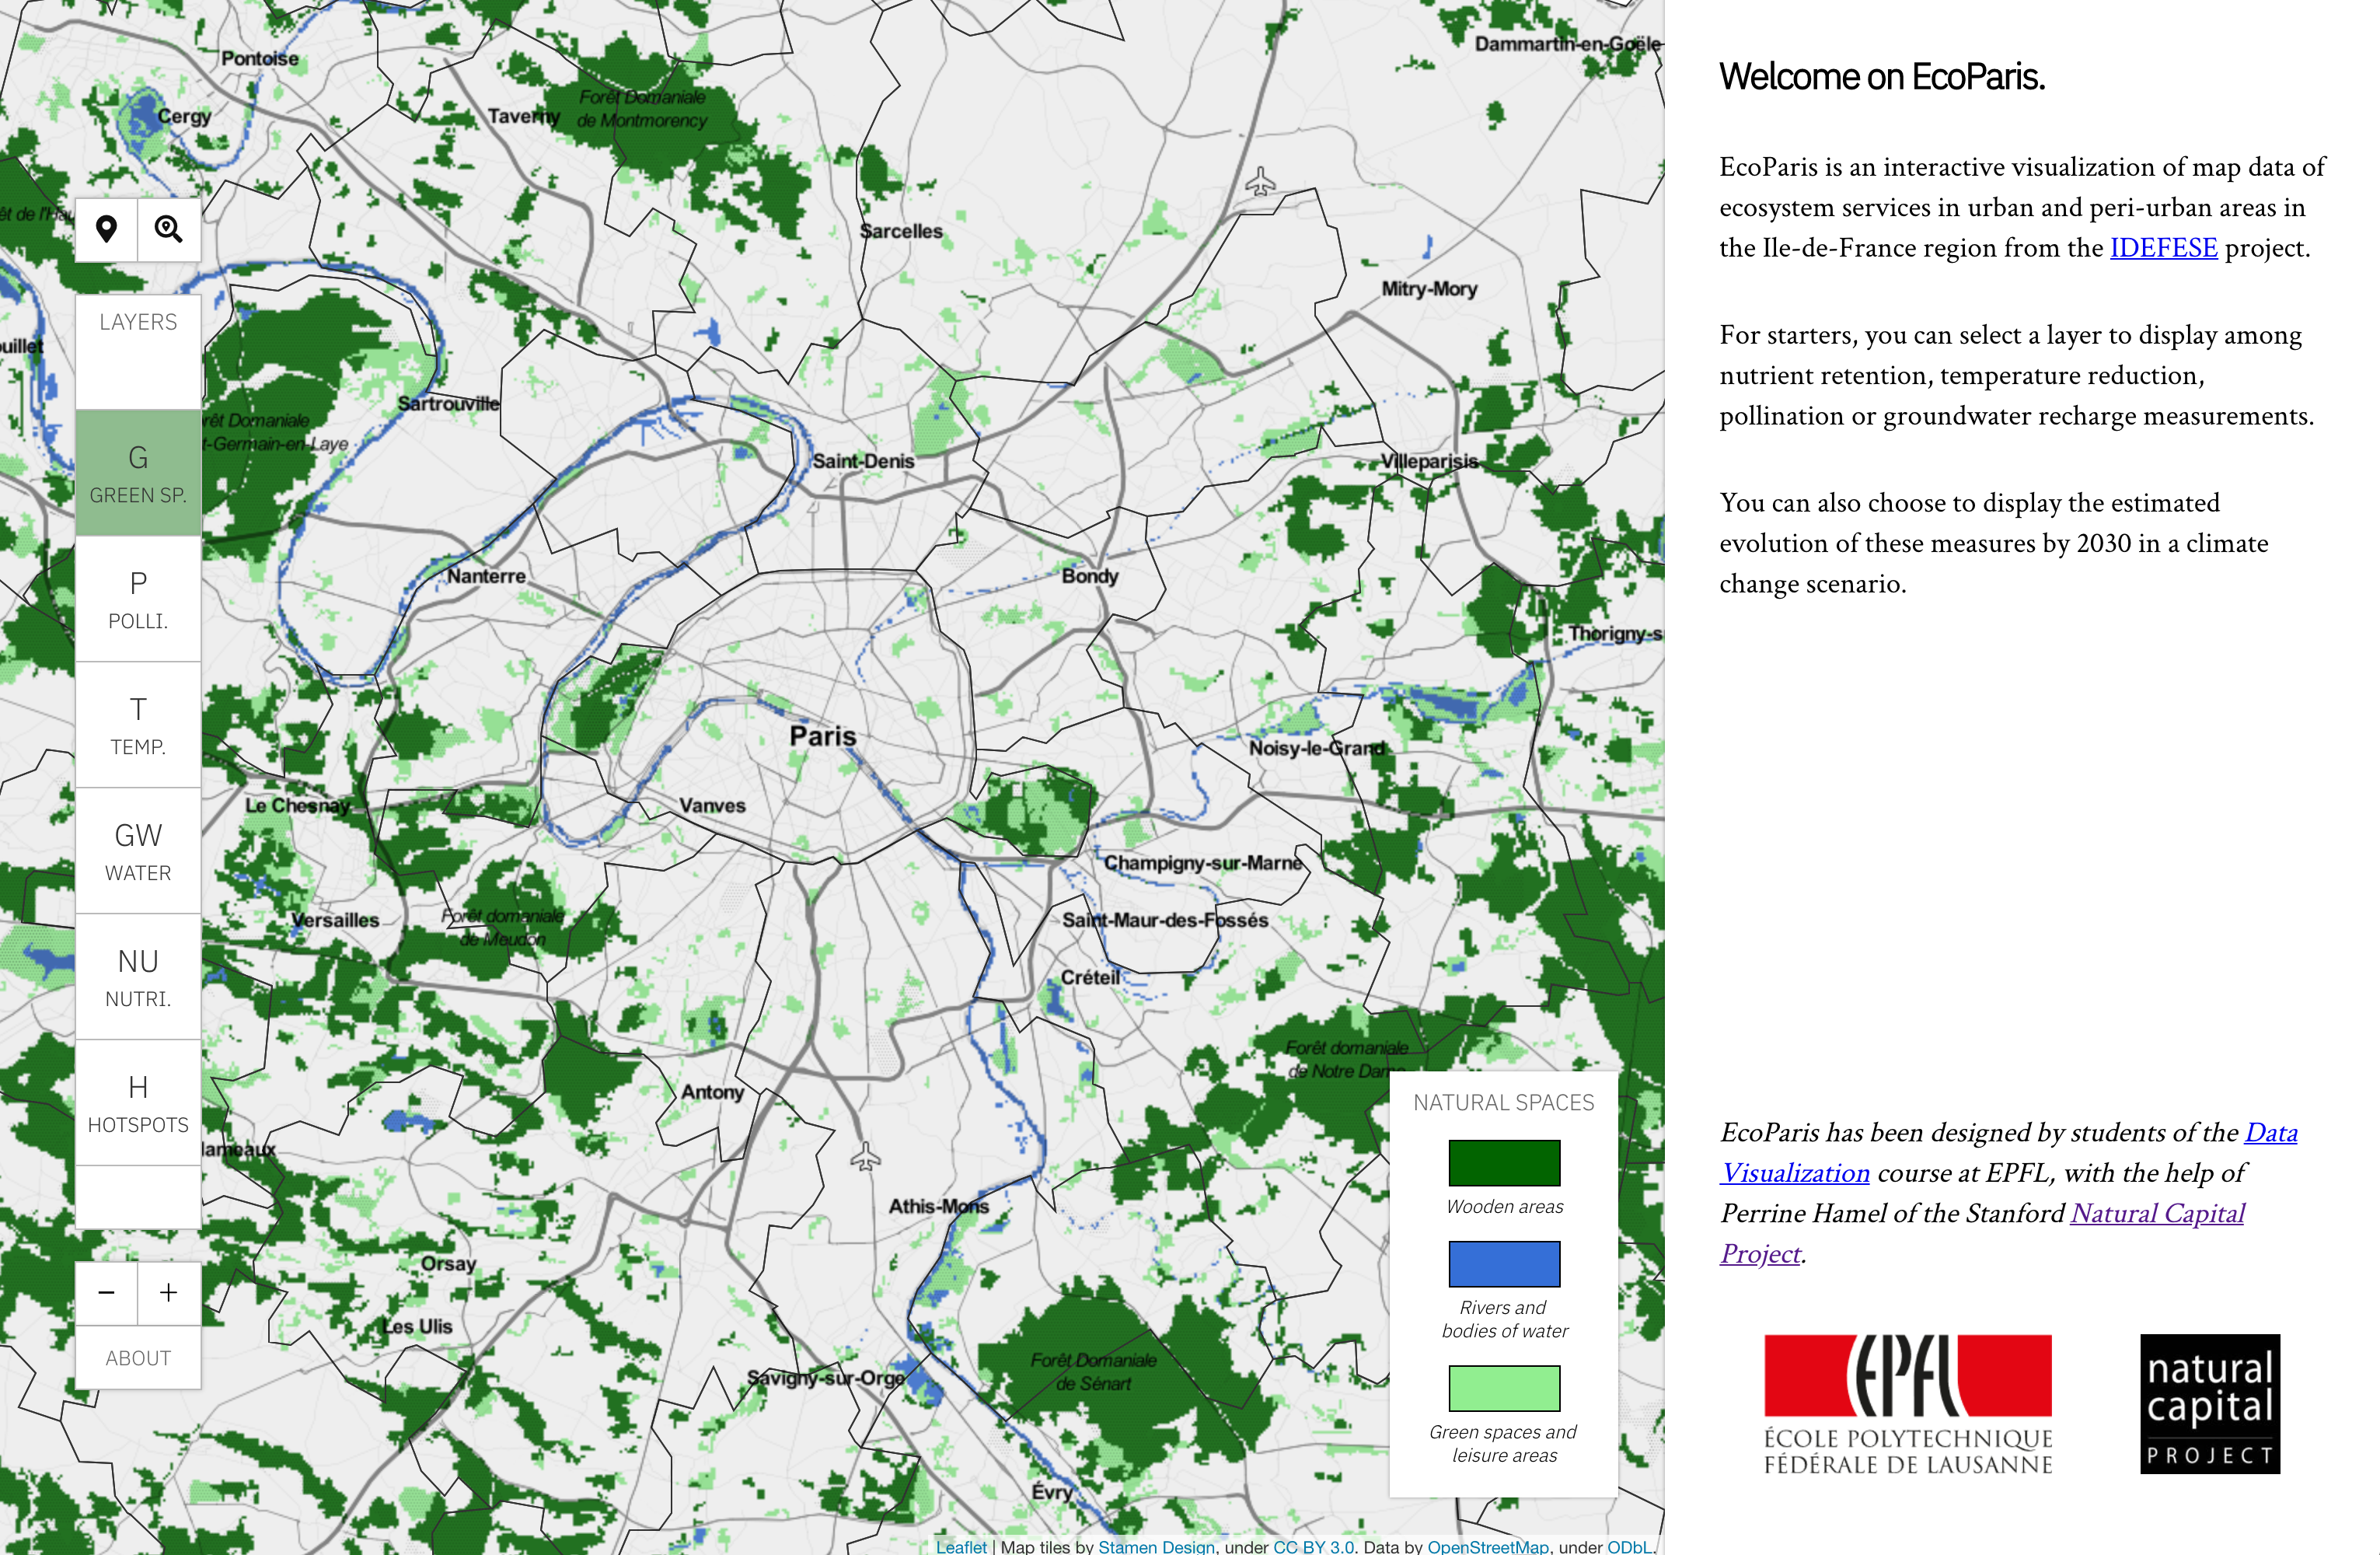Click the minus zoom out button
The height and width of the screenshot is (1555, 2380).
click(106, 1293)
